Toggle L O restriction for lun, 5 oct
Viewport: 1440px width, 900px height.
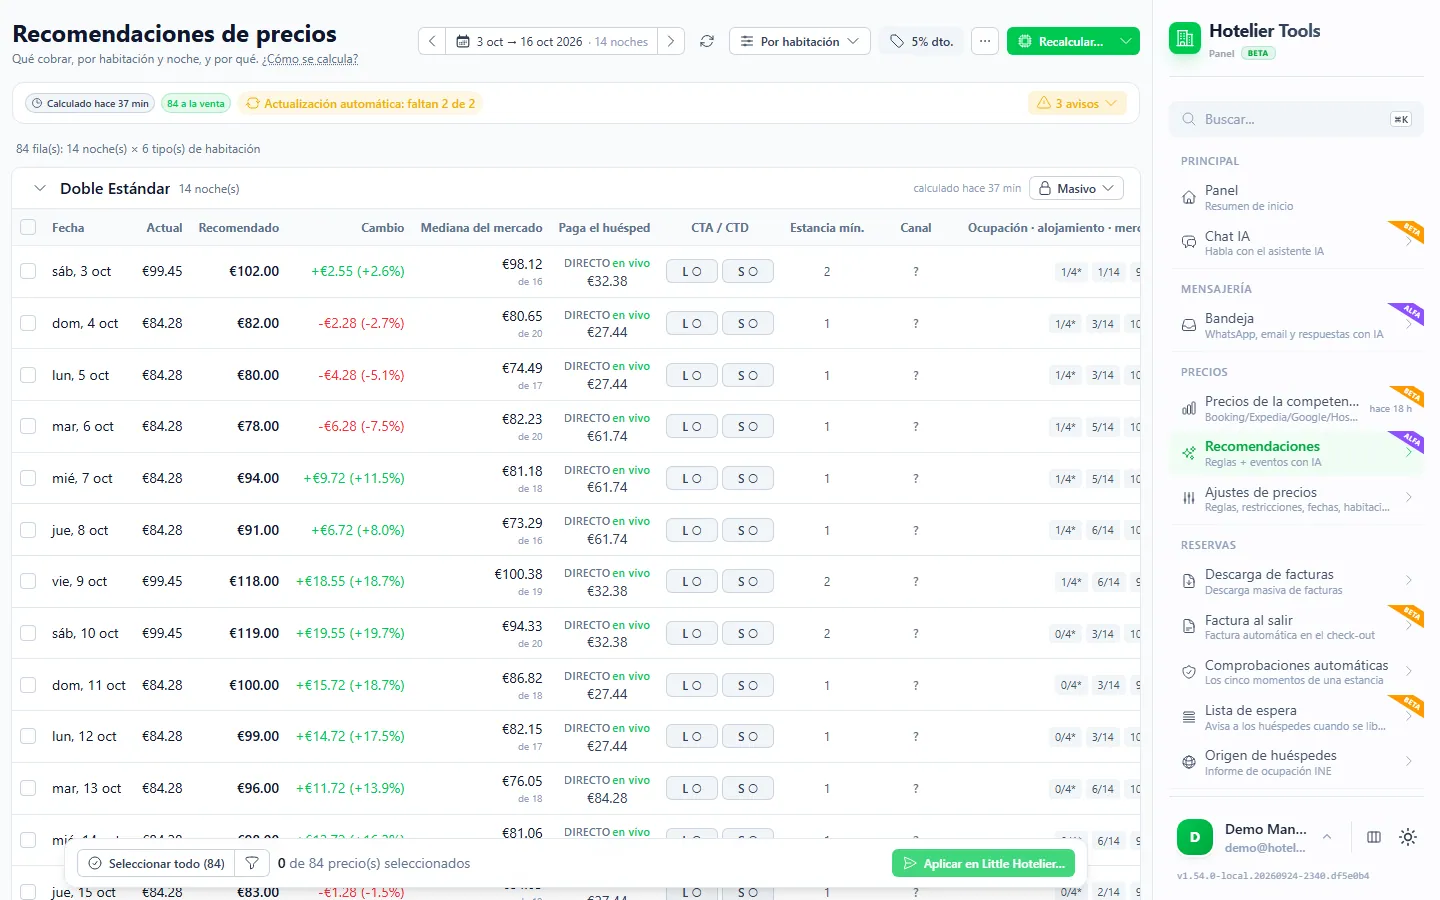point(692,375)
